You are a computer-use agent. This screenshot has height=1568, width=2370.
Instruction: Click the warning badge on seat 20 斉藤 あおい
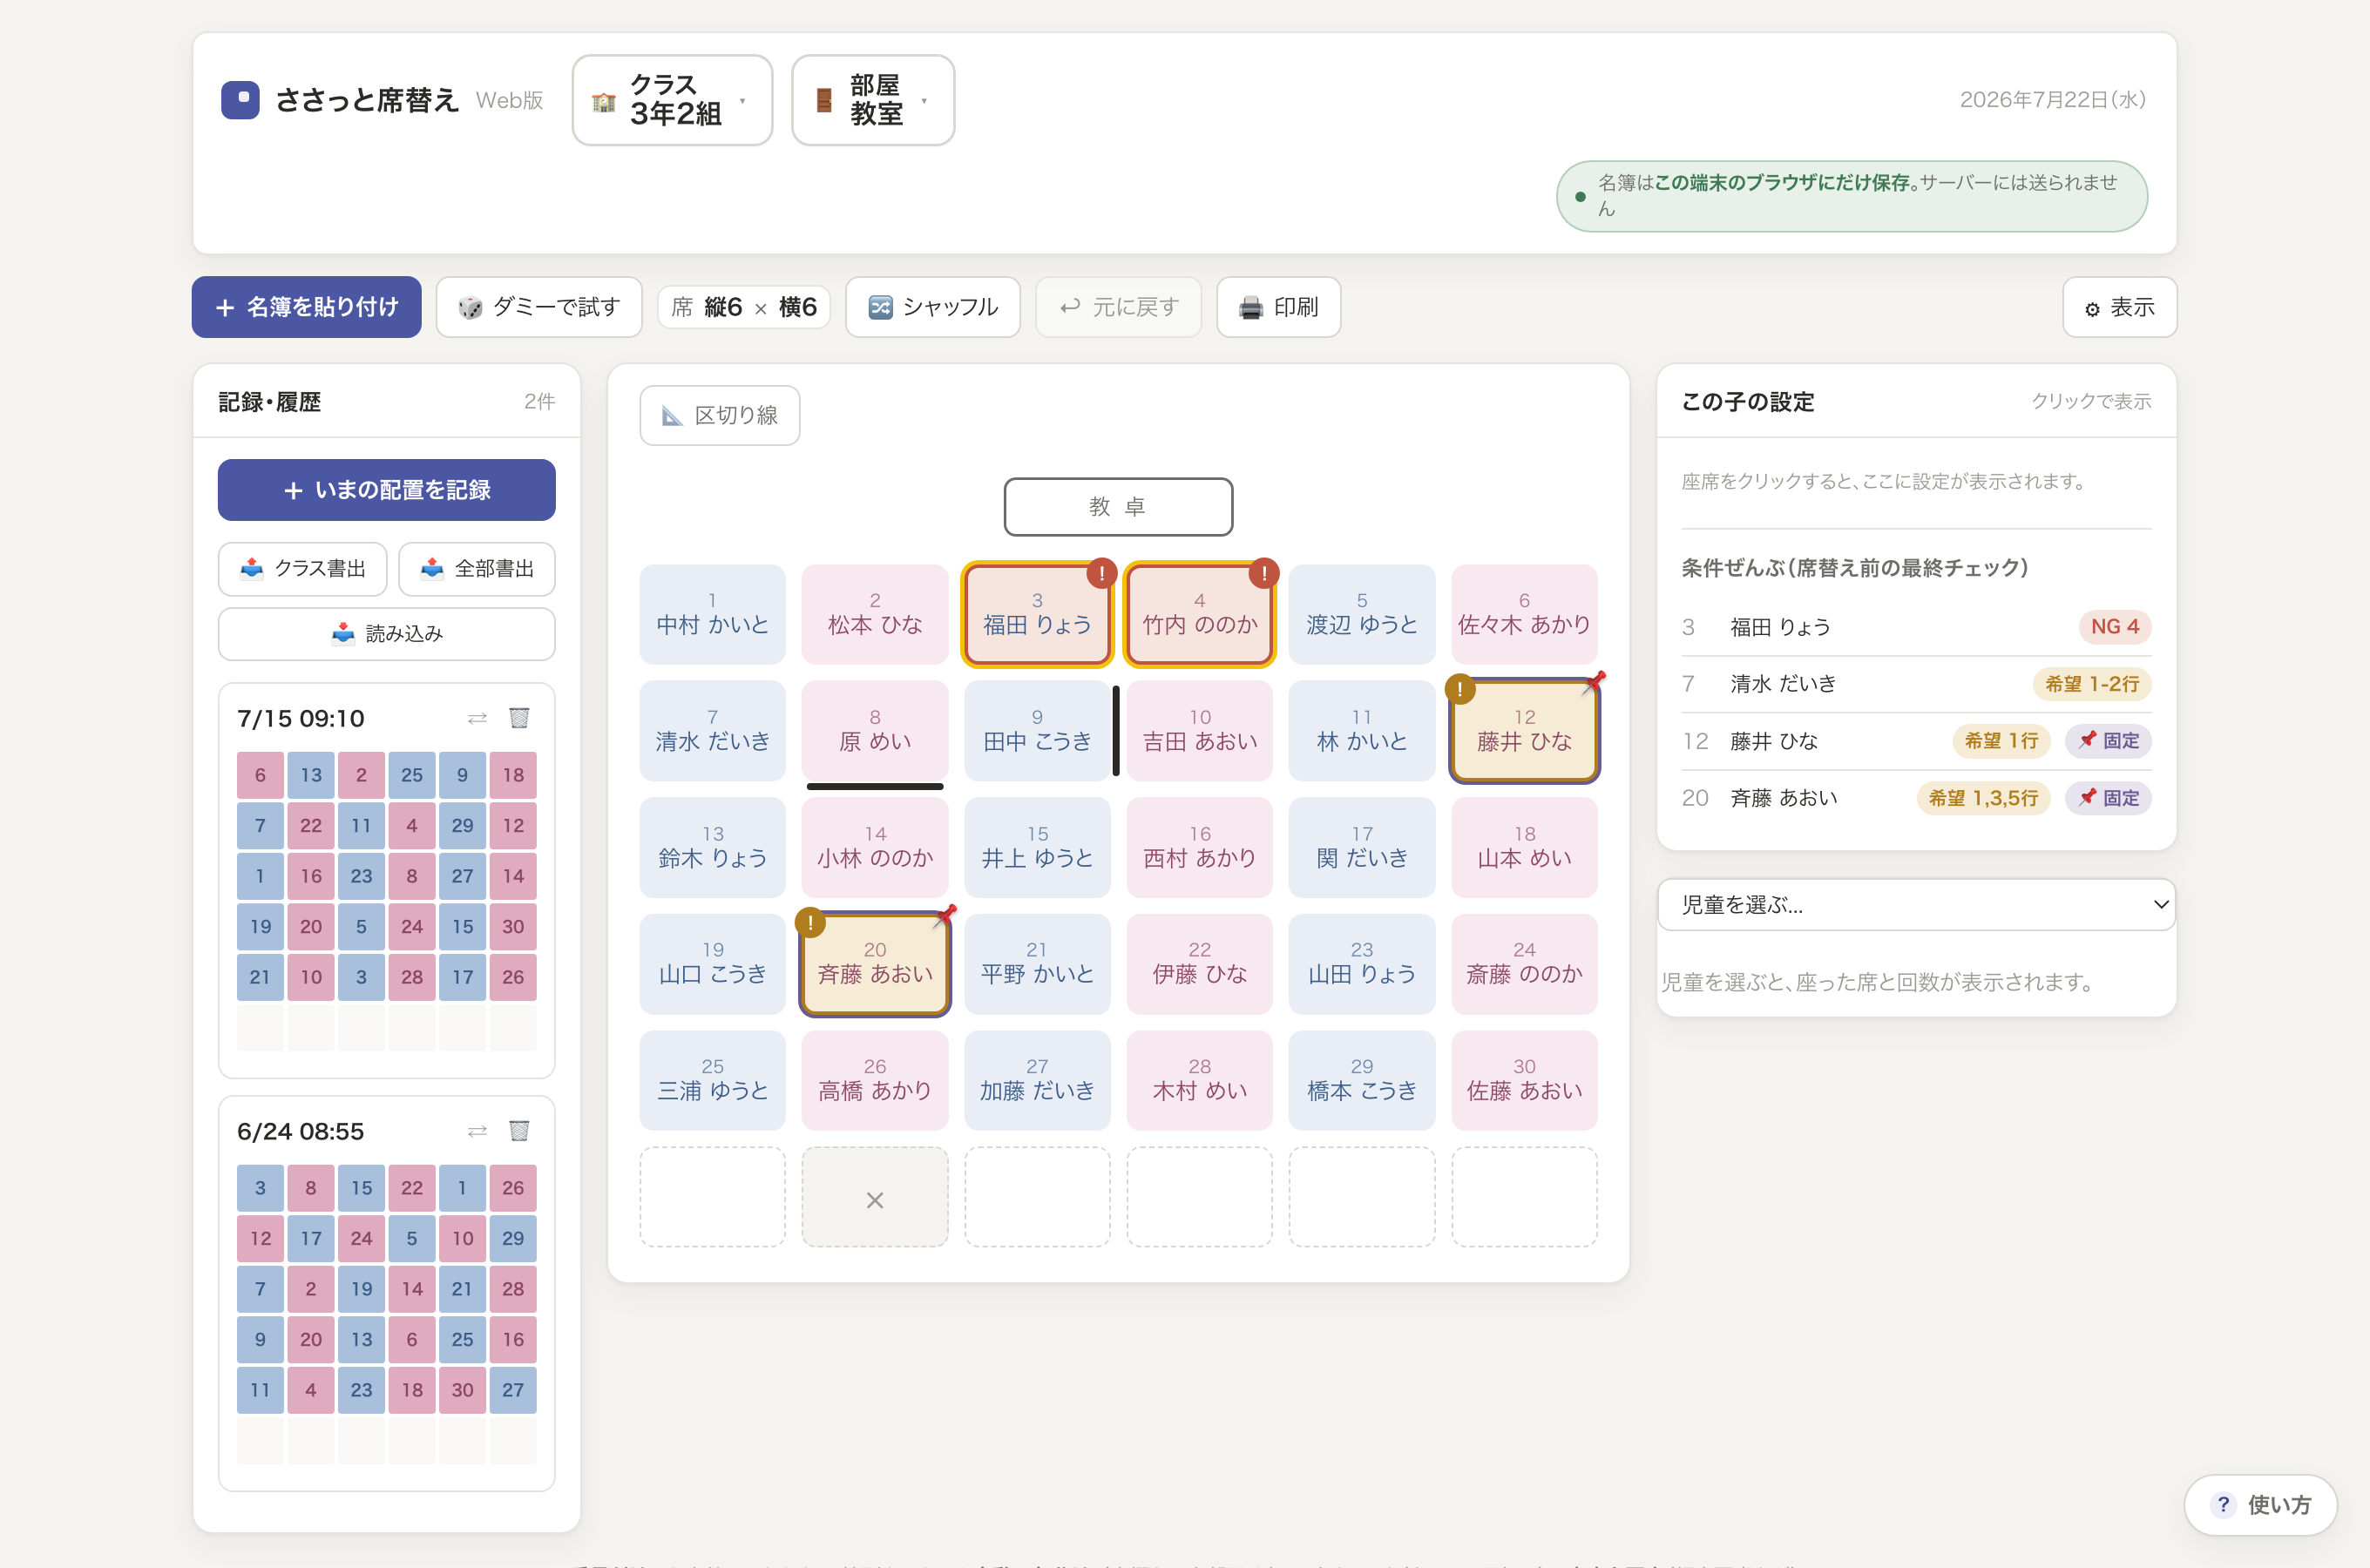point(810,922)
